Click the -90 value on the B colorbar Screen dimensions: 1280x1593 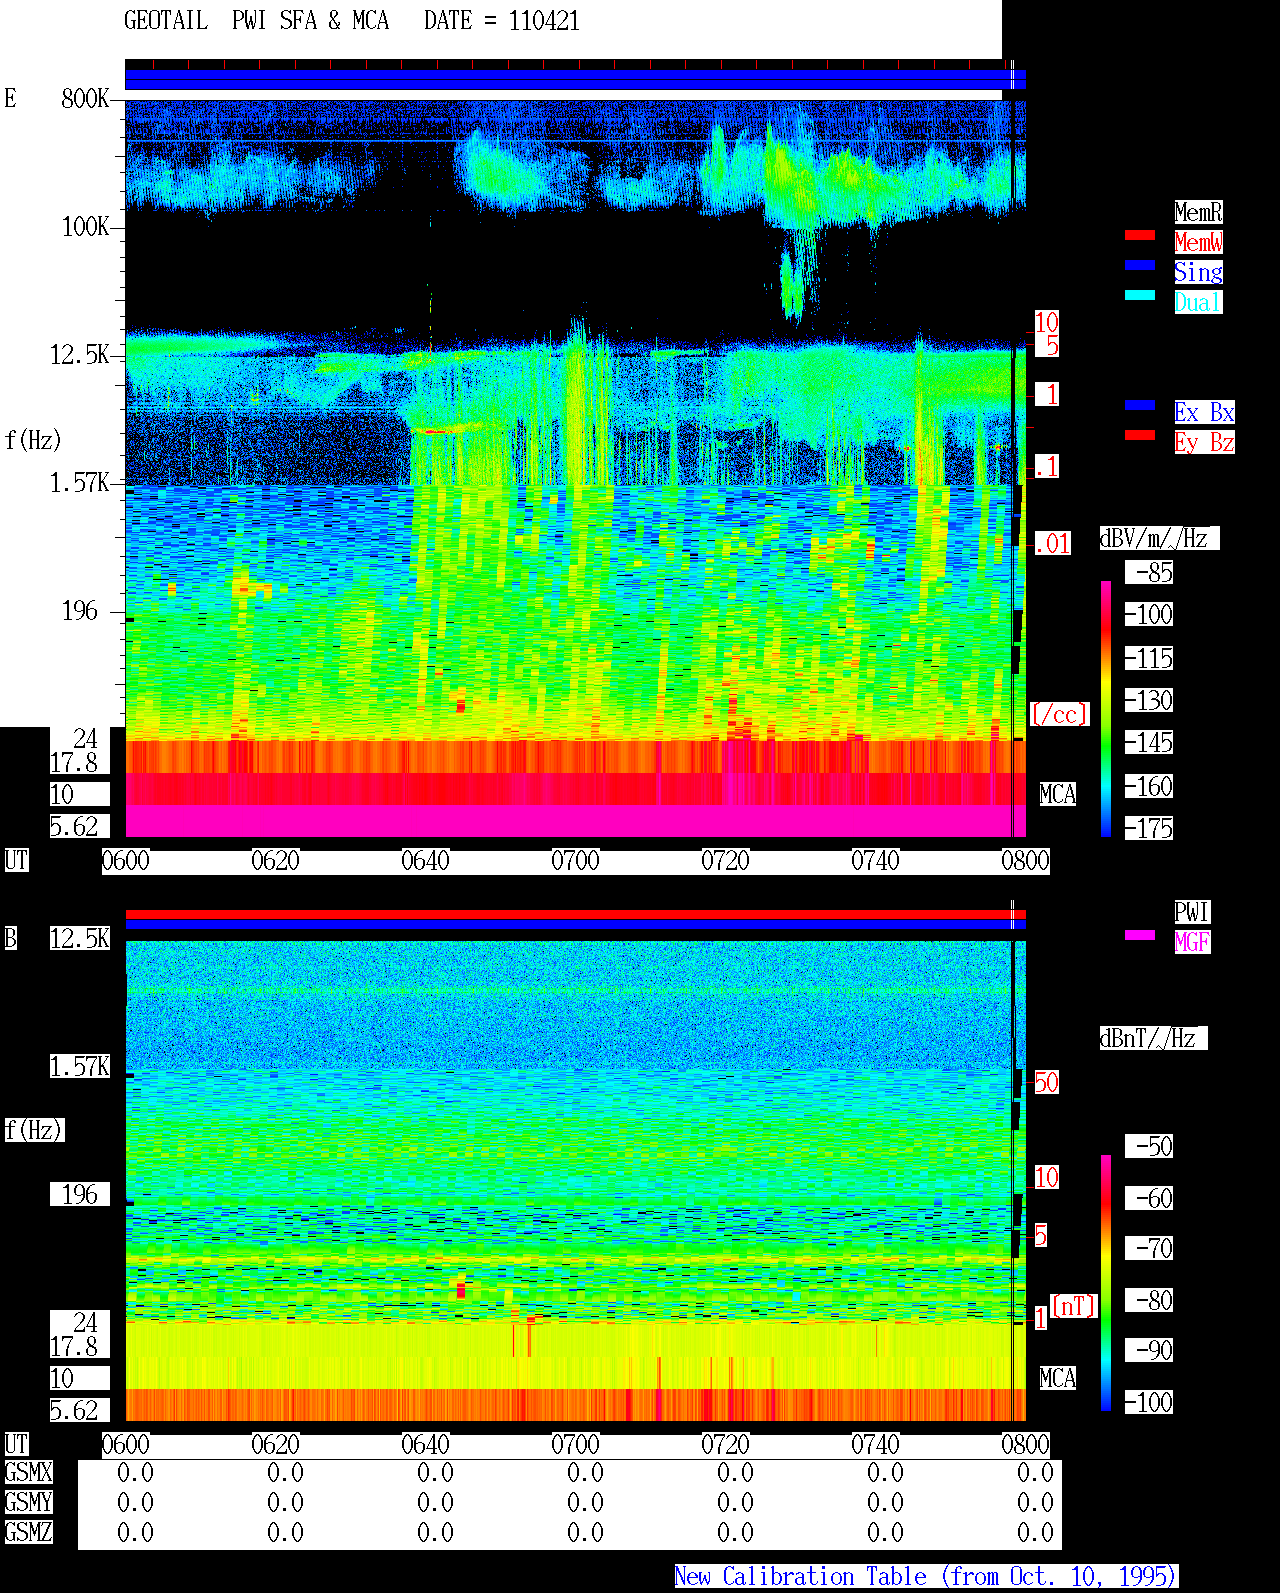coord(1149,1351)
